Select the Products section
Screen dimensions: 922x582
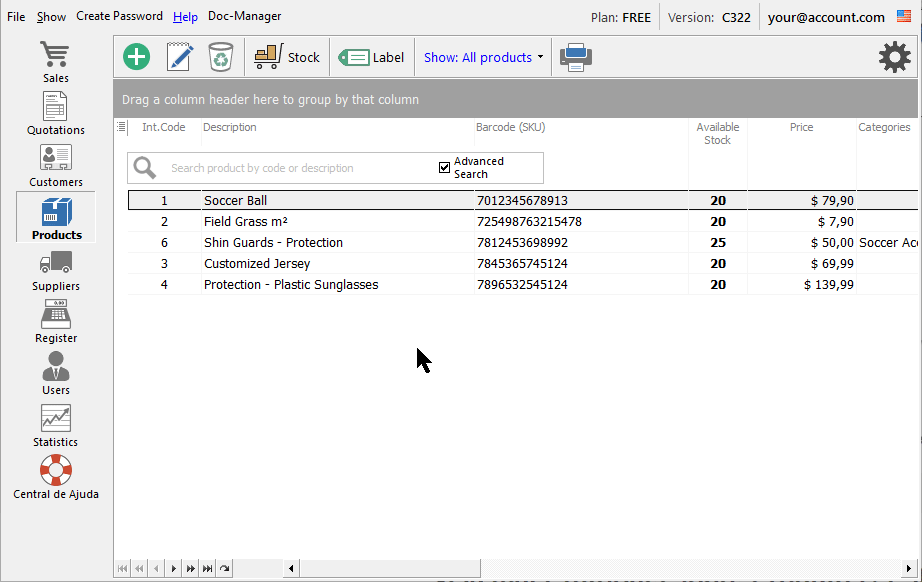[56, 218]
